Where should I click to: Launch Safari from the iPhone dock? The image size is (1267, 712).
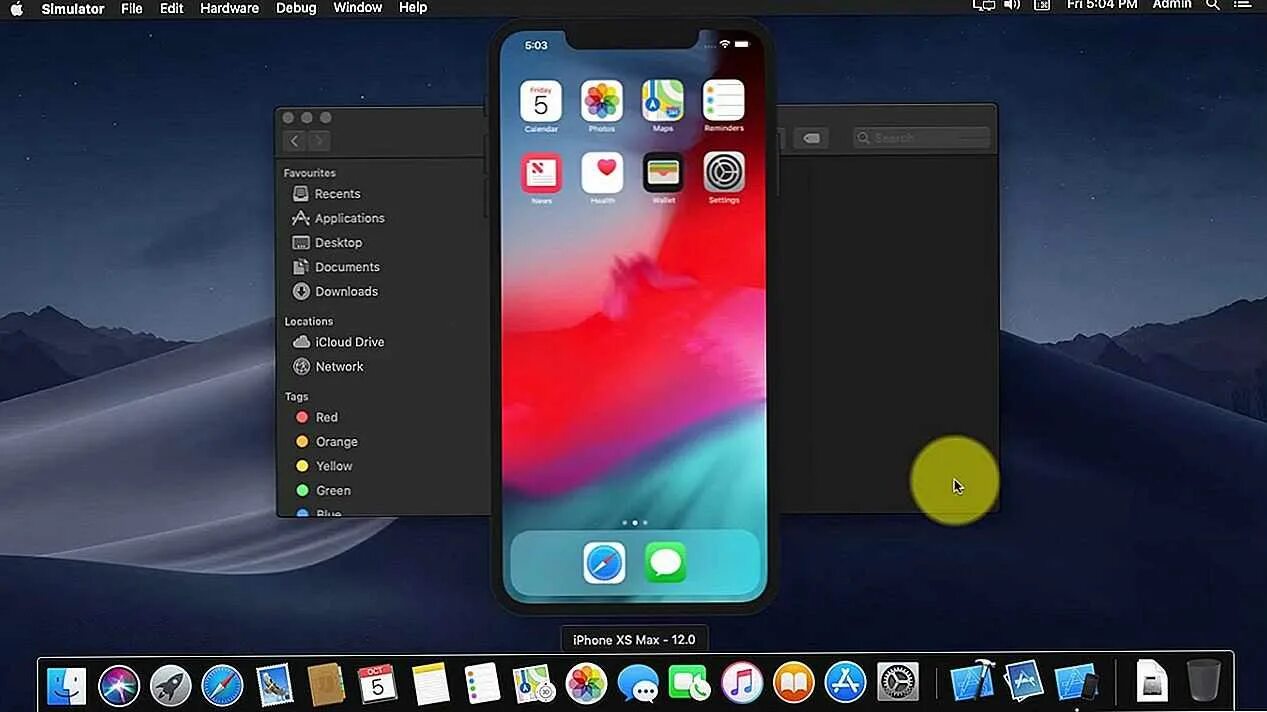pyautogui.click(x=604, y=563)
